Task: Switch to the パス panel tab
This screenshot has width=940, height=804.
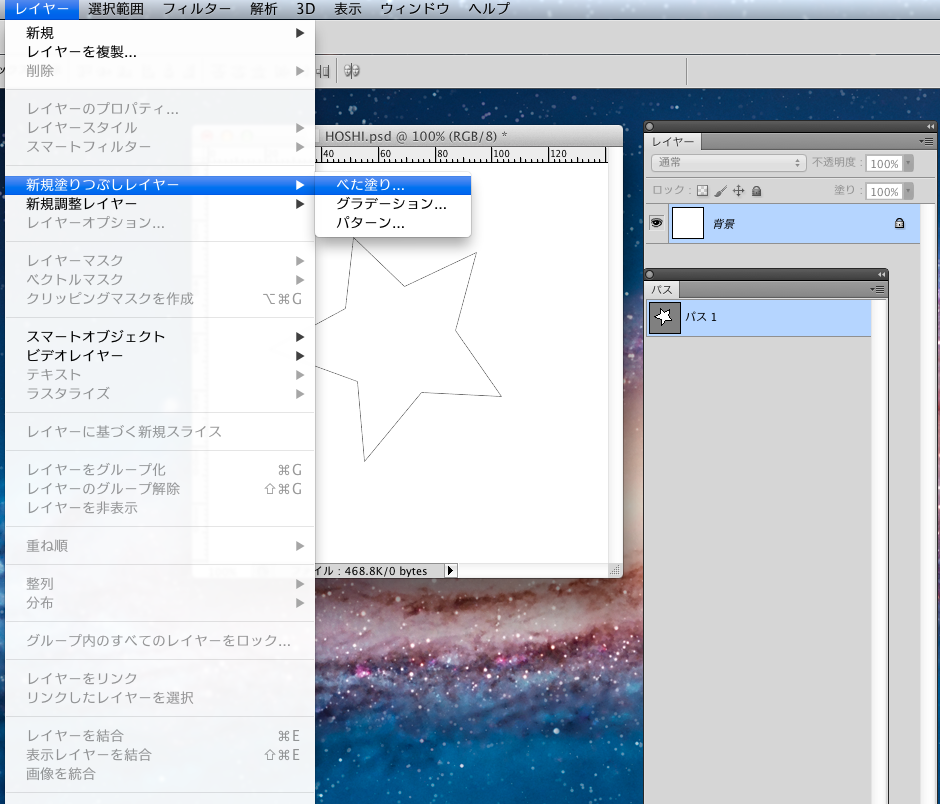Action: [x=662, y=289]
